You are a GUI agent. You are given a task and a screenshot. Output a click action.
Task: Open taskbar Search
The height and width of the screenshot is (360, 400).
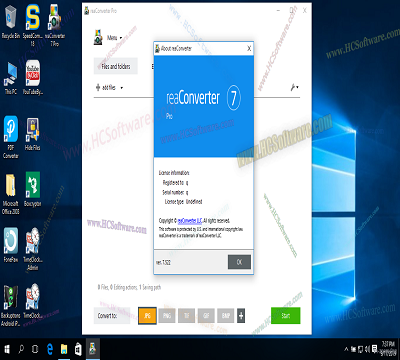[x=21, y=349]
